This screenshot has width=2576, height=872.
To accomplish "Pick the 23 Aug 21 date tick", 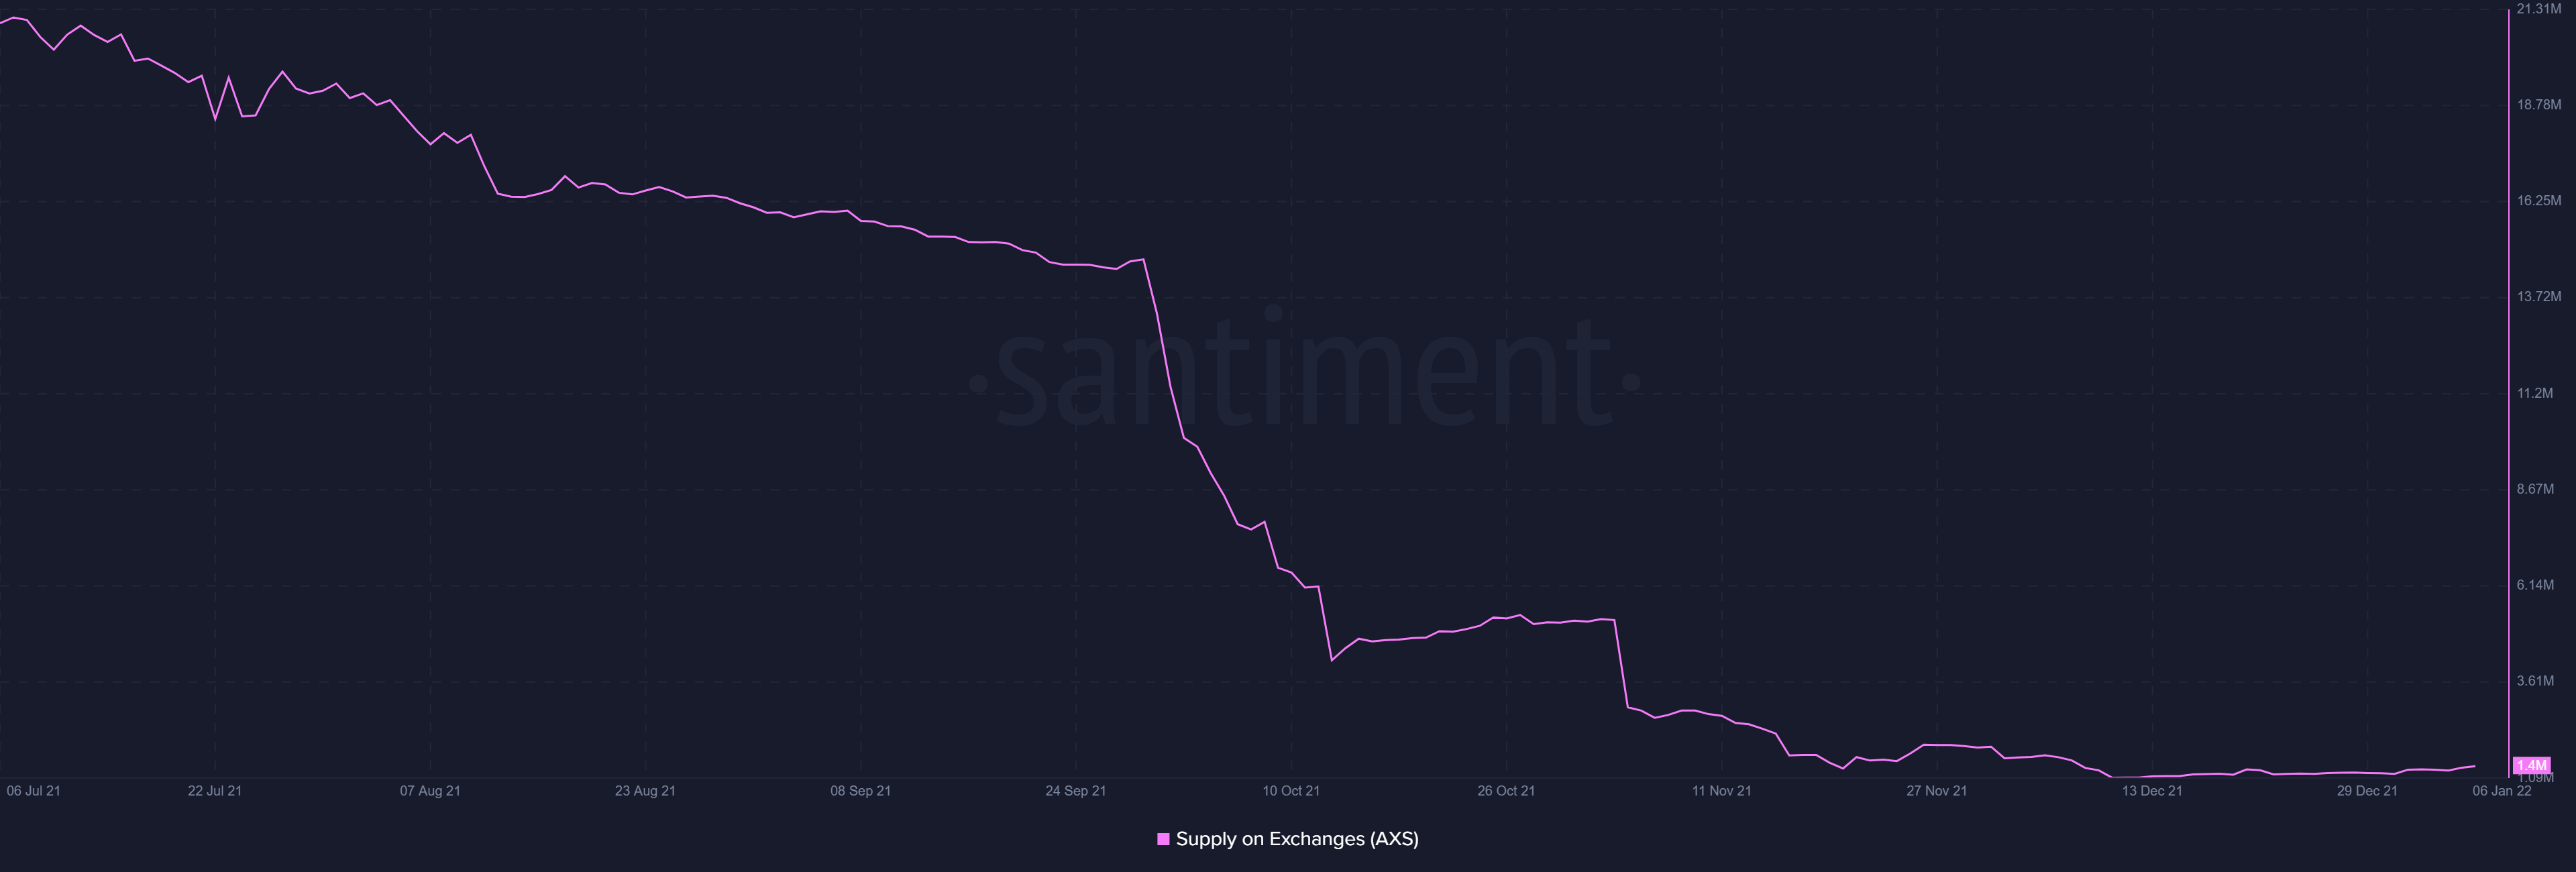I will coord(645,791).
